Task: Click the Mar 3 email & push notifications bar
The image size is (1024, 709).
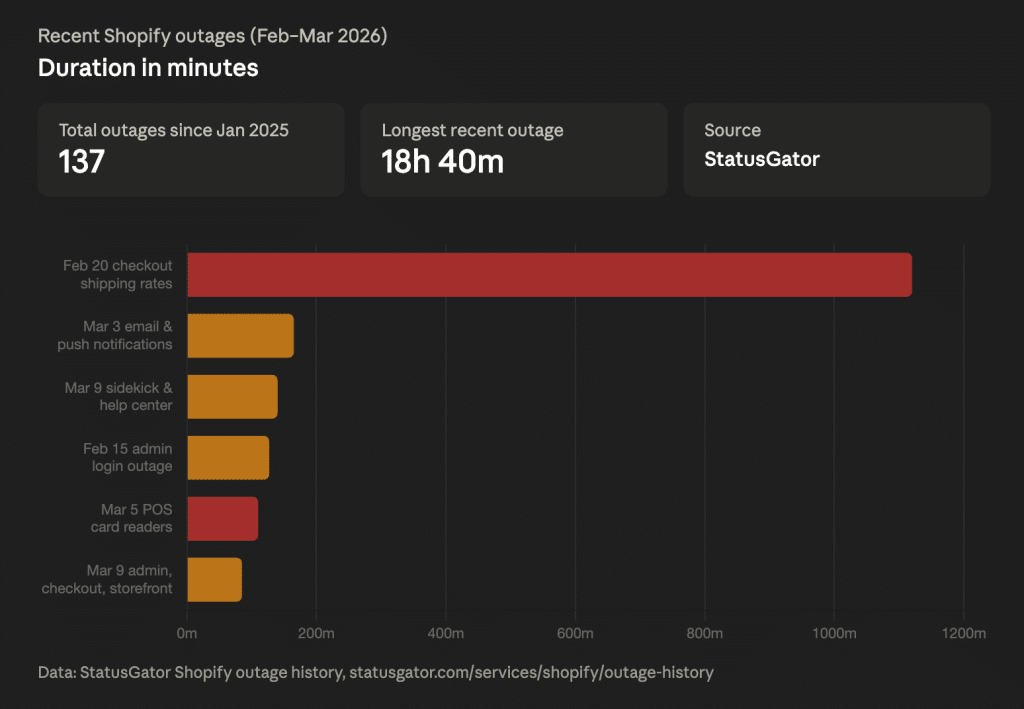Action: [x=240, y=336]
